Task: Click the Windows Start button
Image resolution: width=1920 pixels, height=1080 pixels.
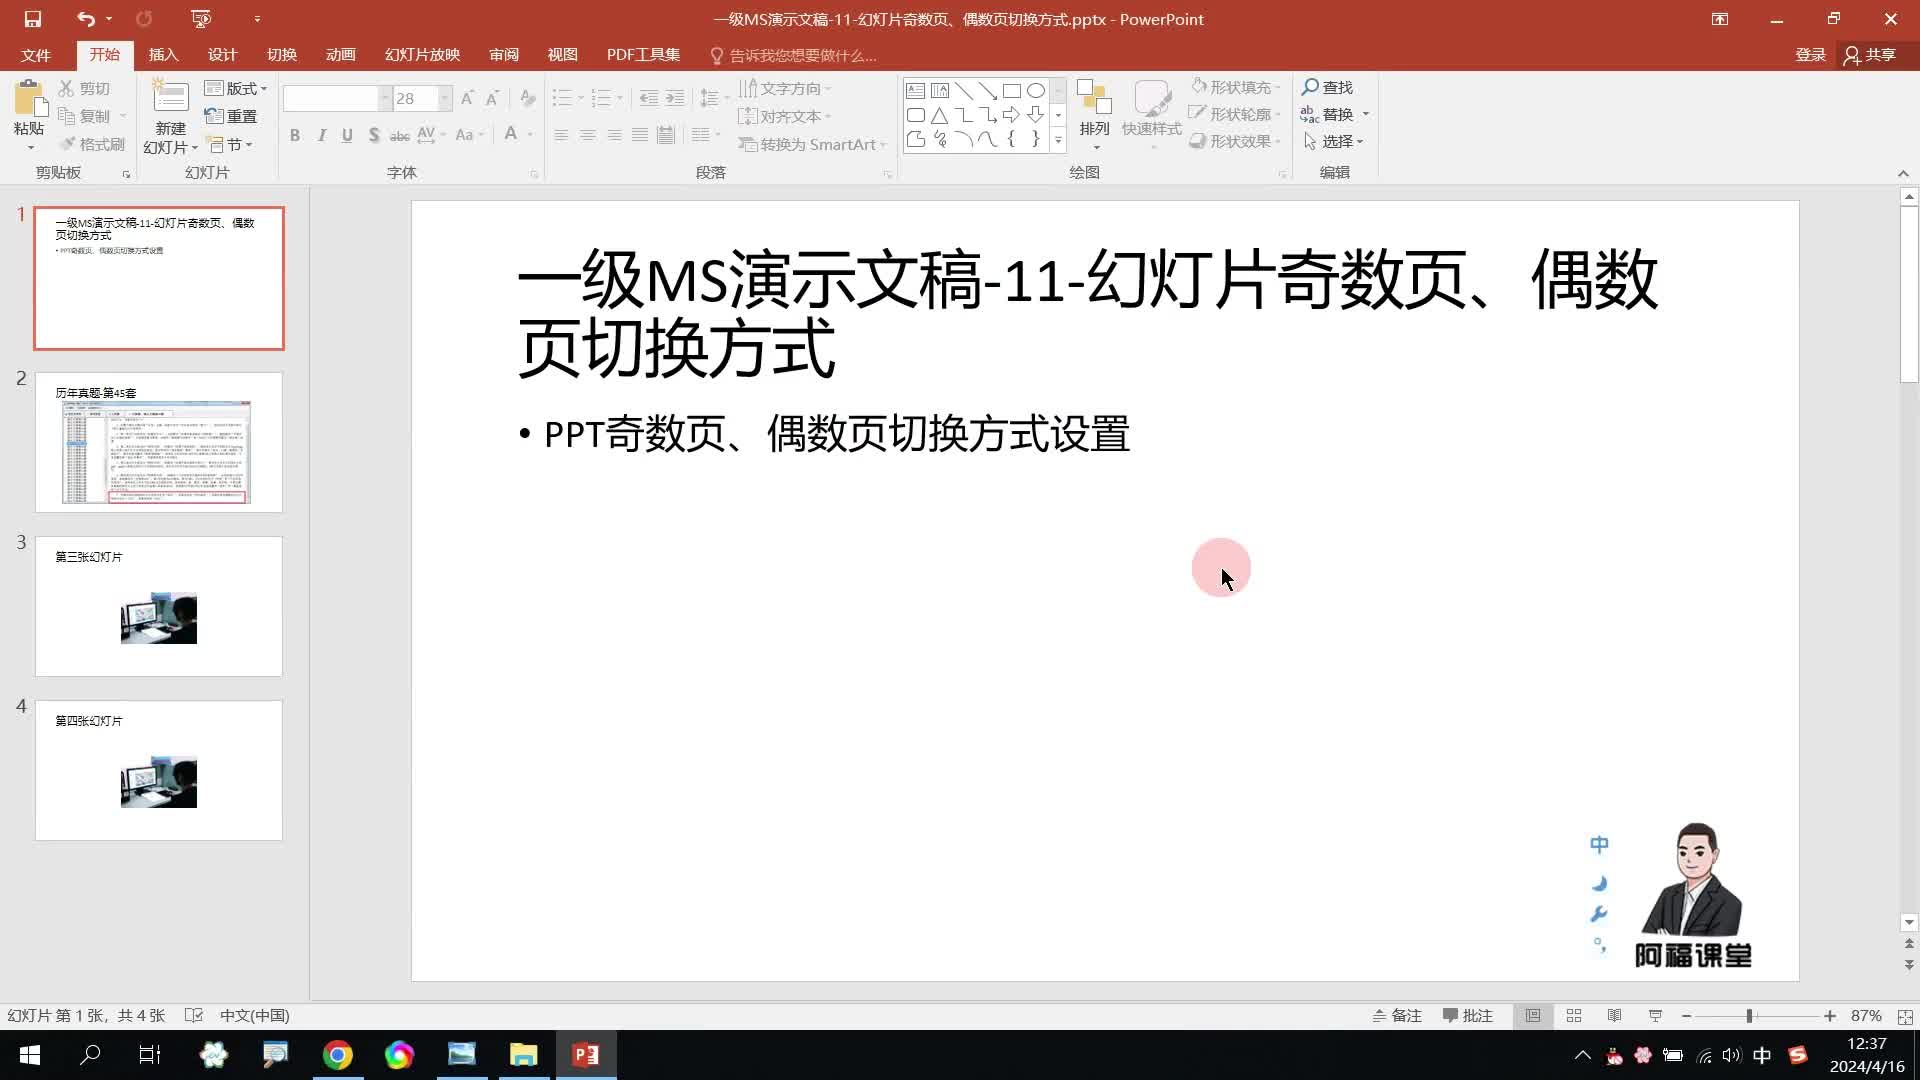Action: (x=30, y=1055)
